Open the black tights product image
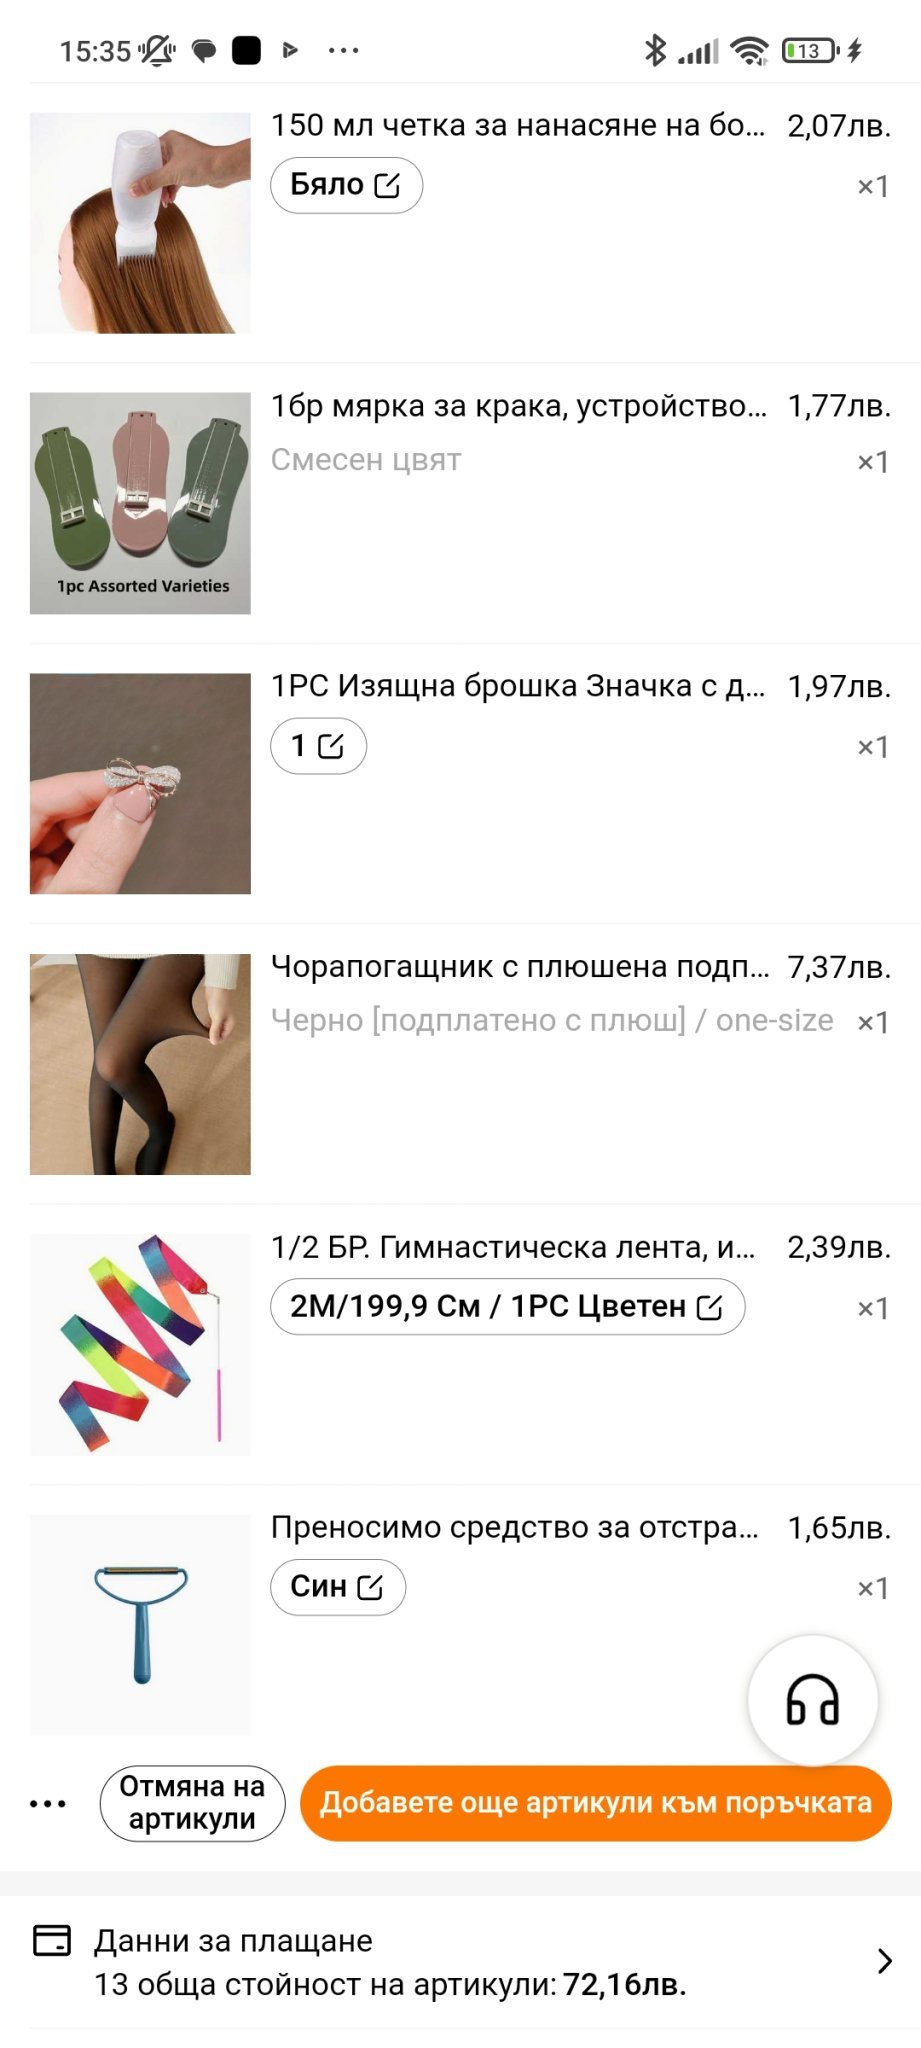This screenshot has height=2048, width=921. pos(140,1064)
